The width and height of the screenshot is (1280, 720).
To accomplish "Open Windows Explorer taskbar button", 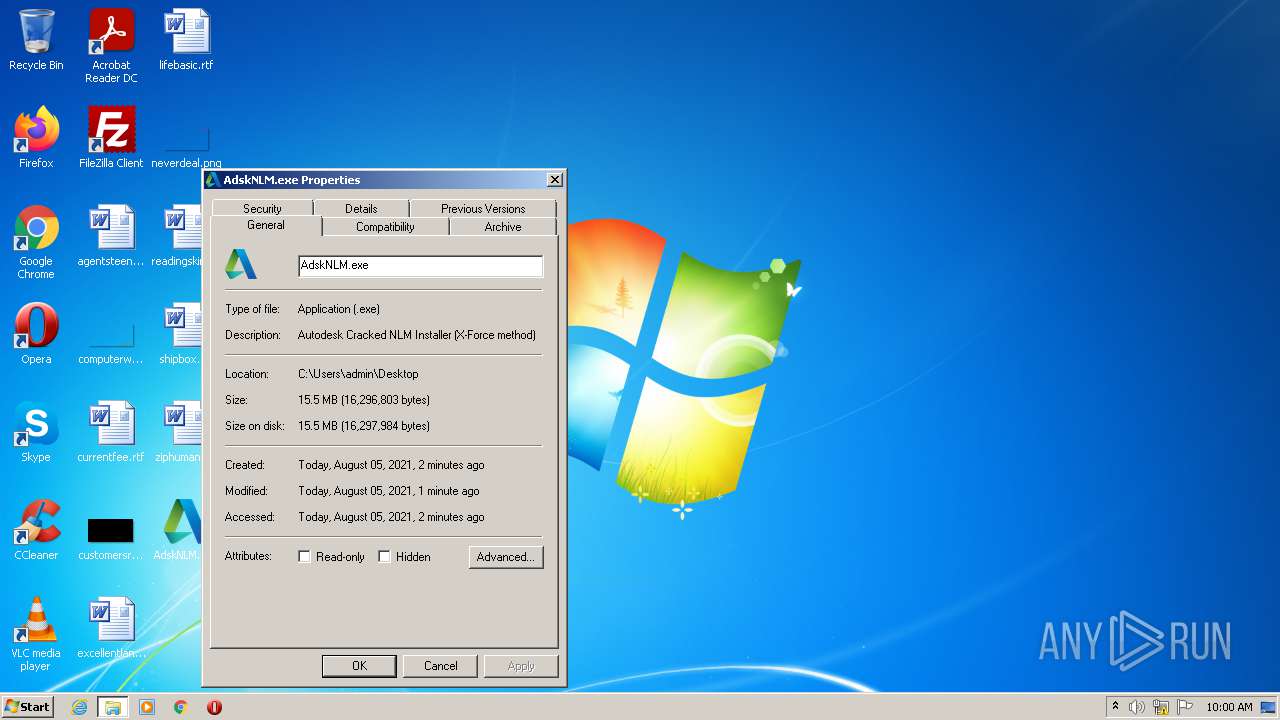I will pos(113,707).
